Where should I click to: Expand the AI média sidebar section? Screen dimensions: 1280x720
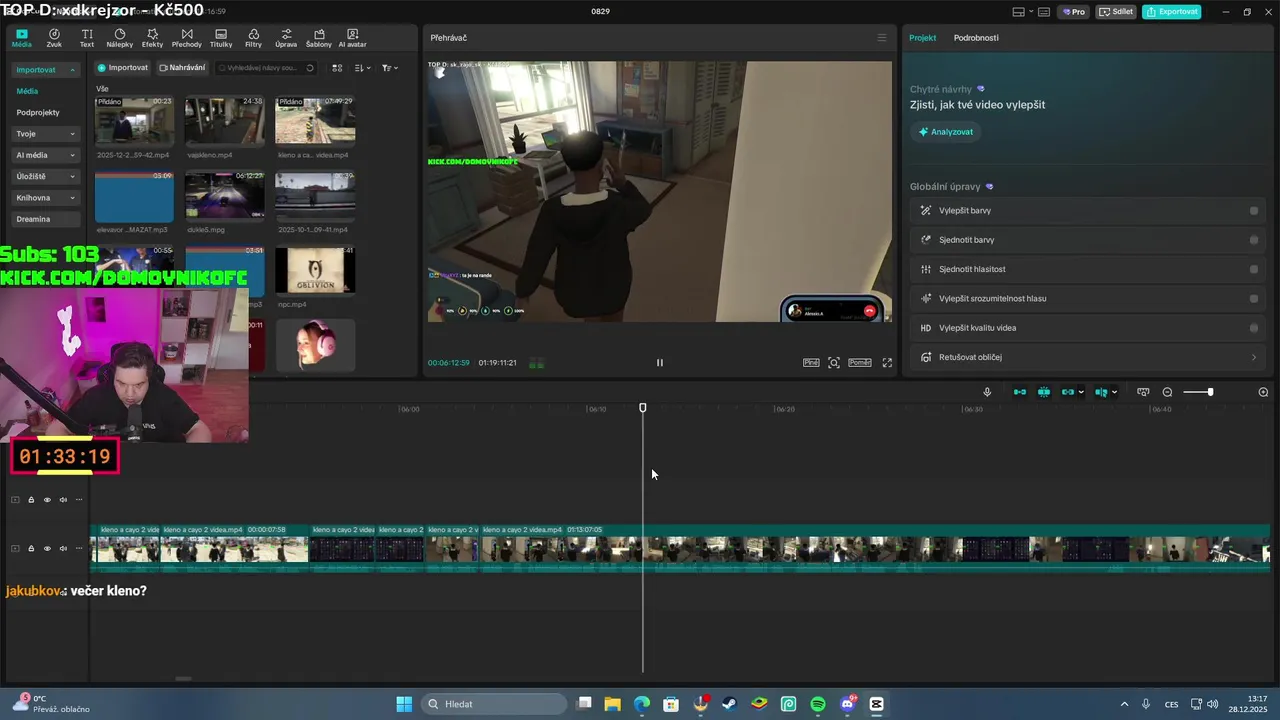coord(46,155)
